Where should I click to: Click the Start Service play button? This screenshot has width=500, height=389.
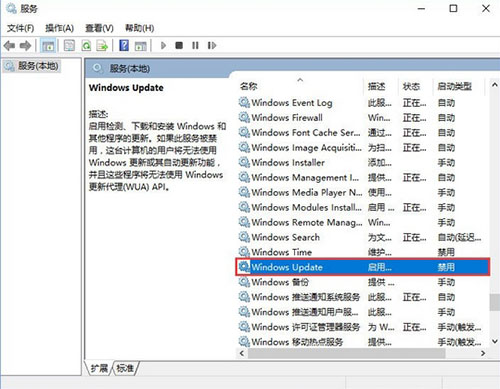(x=163, y=45)
